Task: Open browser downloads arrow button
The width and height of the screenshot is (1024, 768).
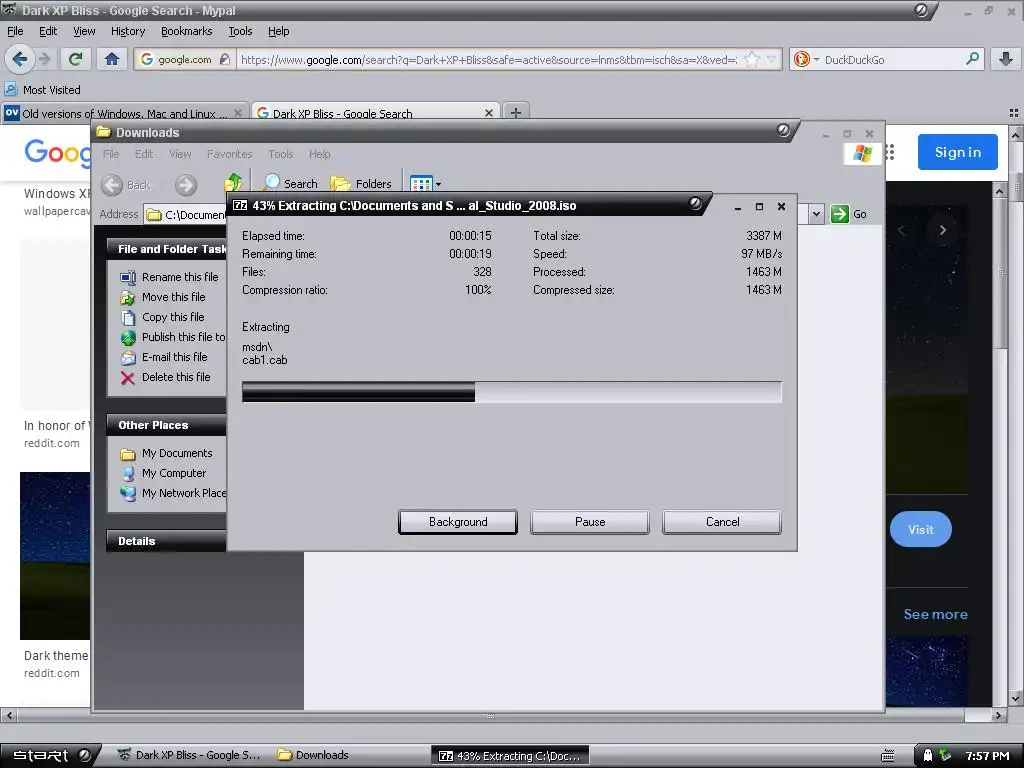Action: [1006, 59]
